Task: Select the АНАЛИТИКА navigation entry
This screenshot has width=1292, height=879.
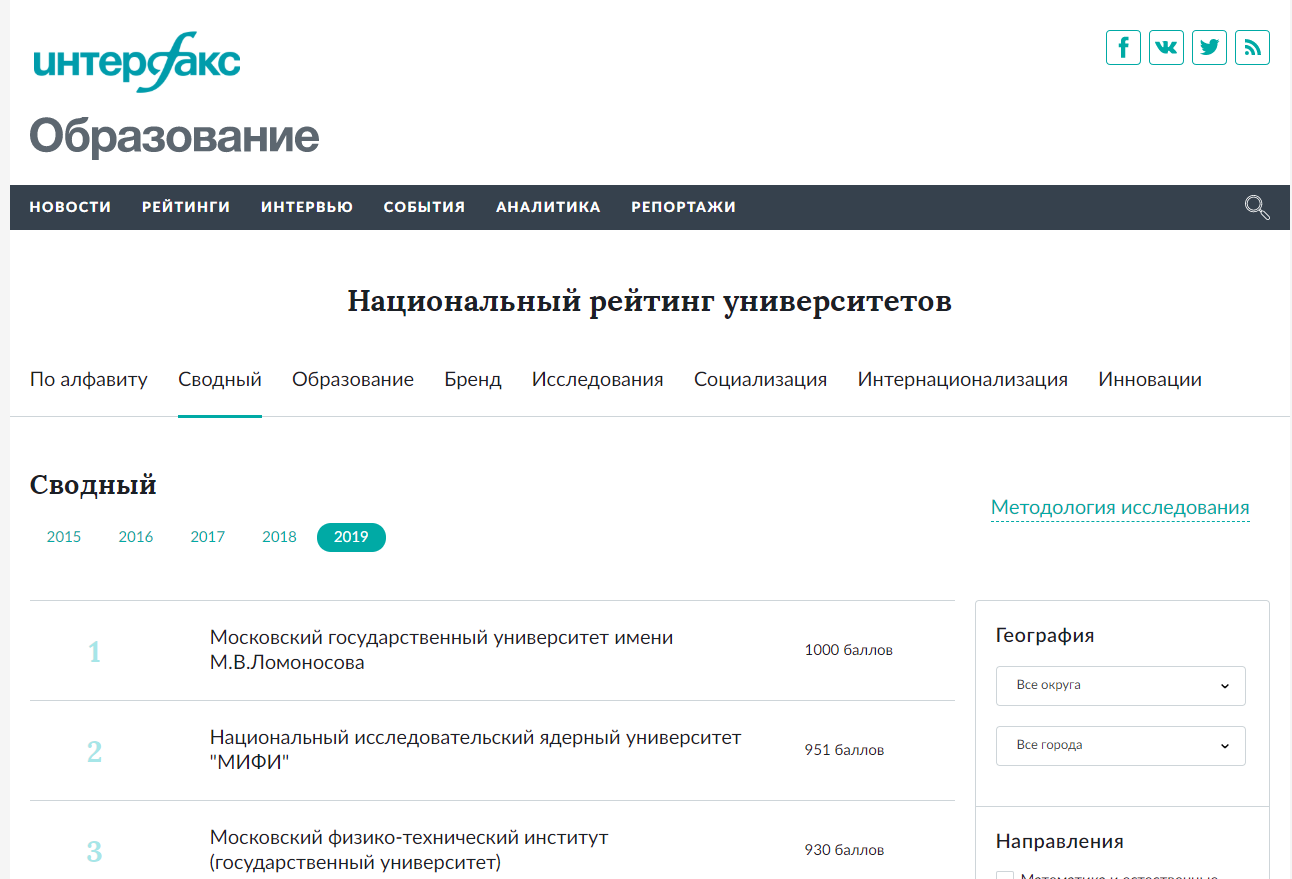Action: tap(547, 207)
